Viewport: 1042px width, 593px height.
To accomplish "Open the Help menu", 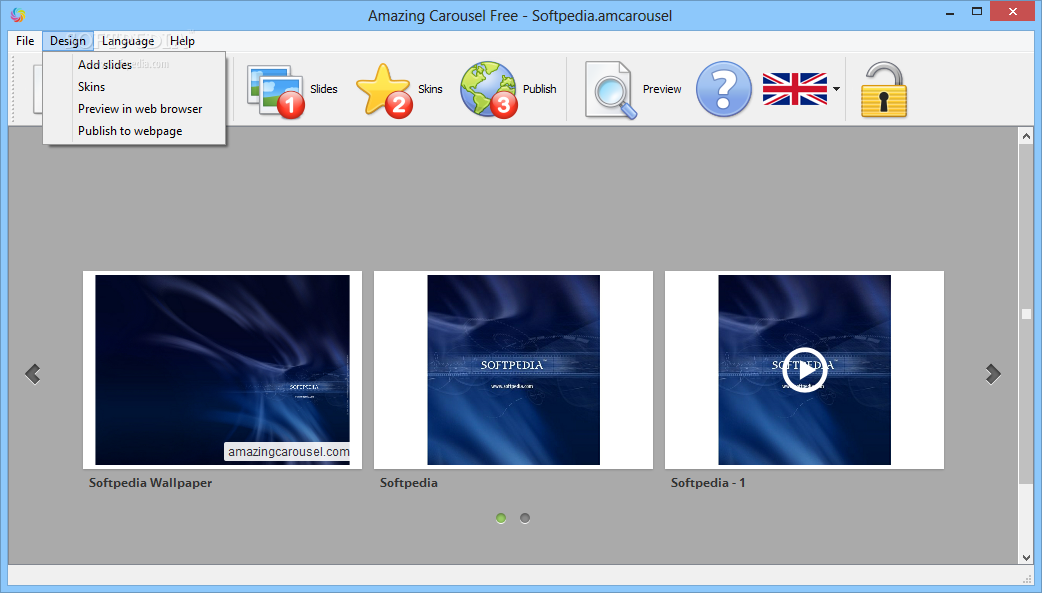I will (182, 41).
